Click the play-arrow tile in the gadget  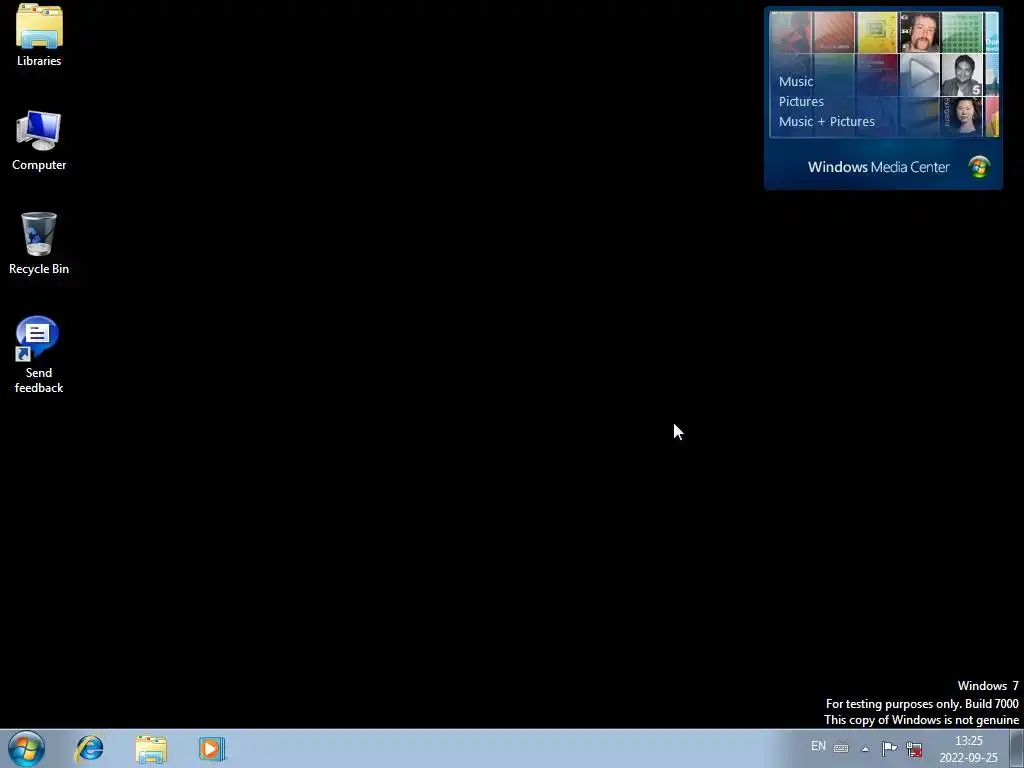(x=920, y=74)
